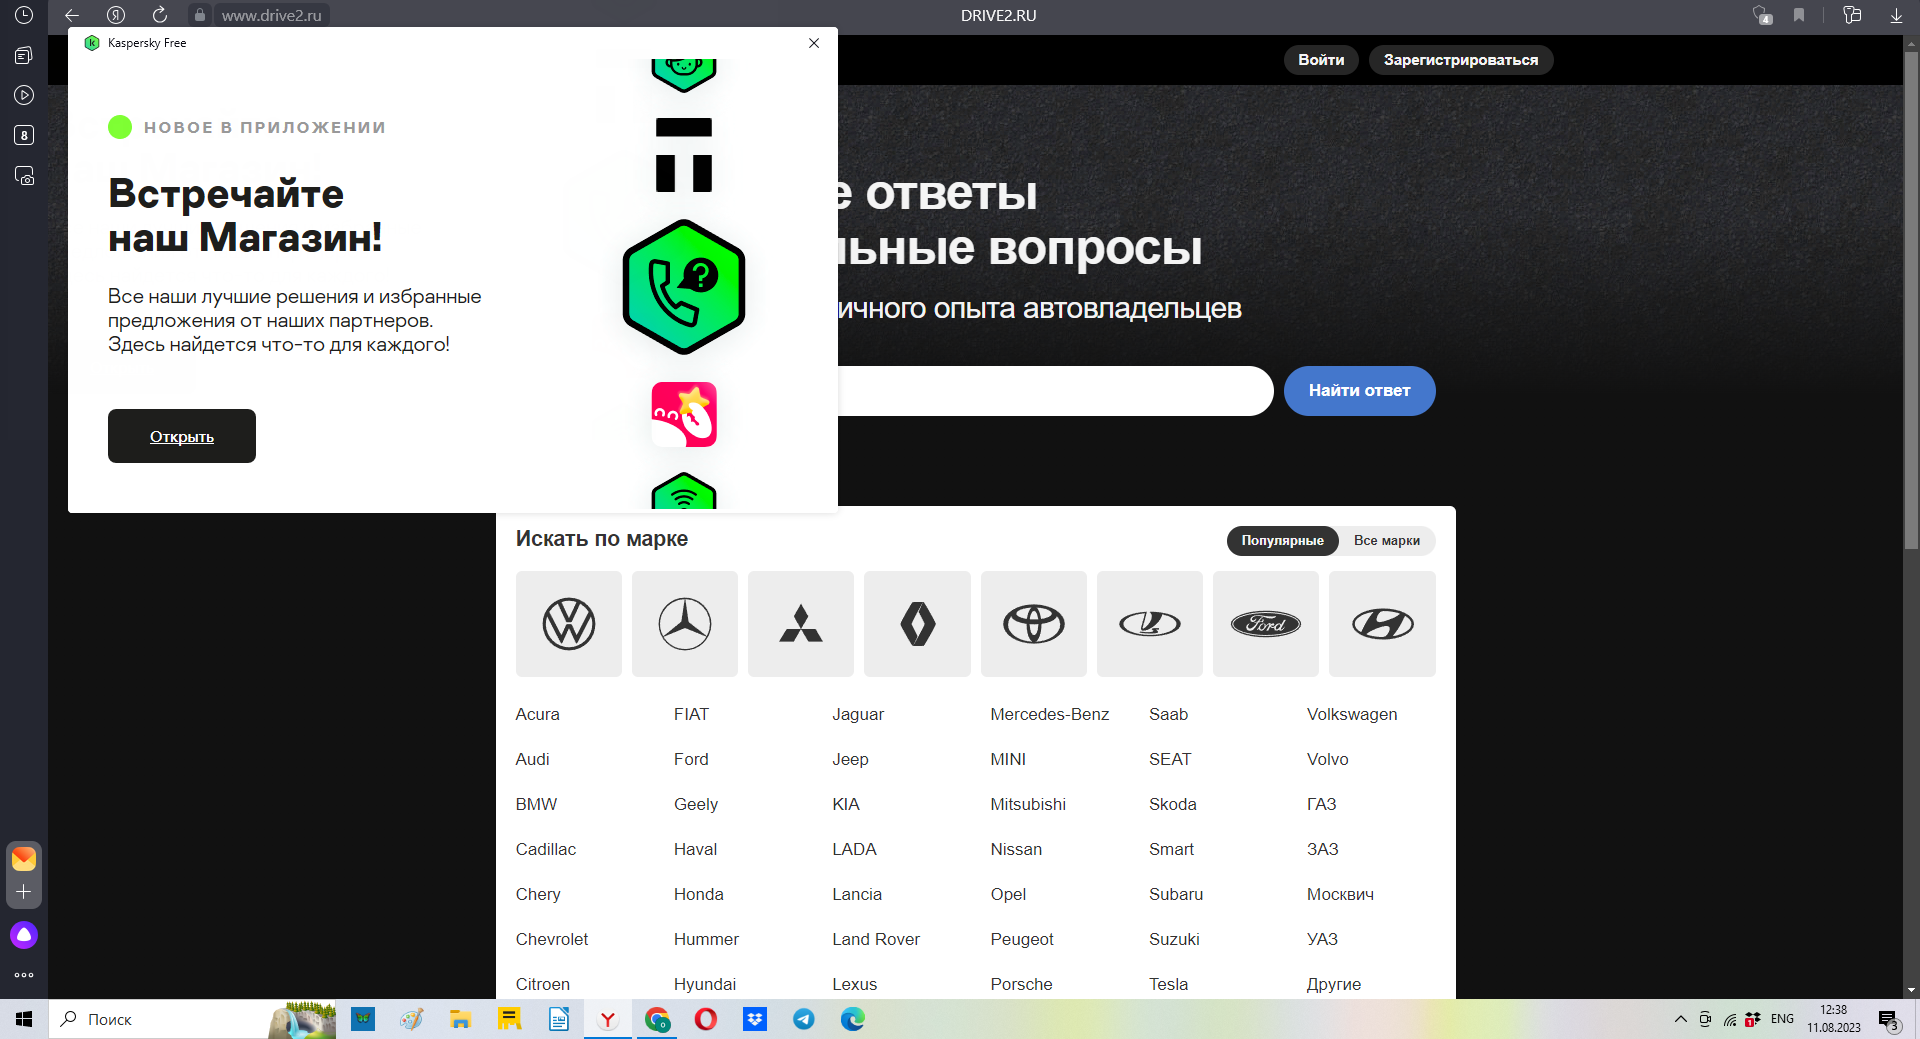Launch the Alice voice assistant icon
Screen dimensions: 1920x1039
(x=24, y=935)
